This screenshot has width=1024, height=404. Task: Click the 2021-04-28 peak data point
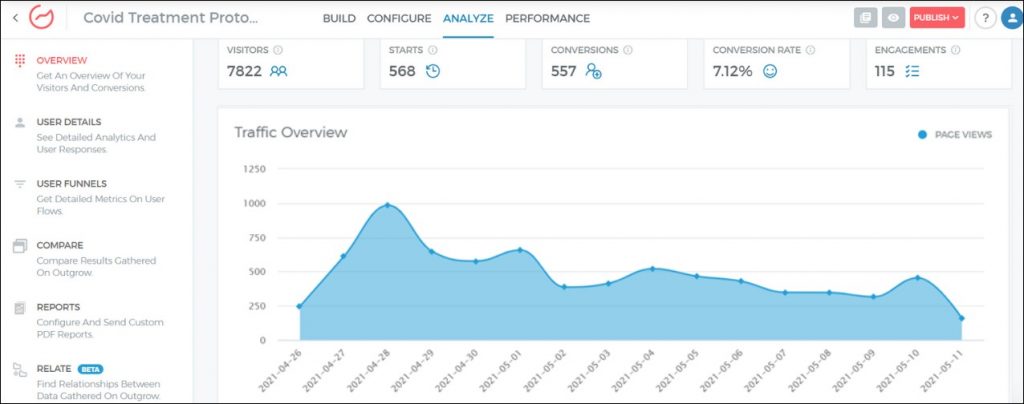point(387,205)
